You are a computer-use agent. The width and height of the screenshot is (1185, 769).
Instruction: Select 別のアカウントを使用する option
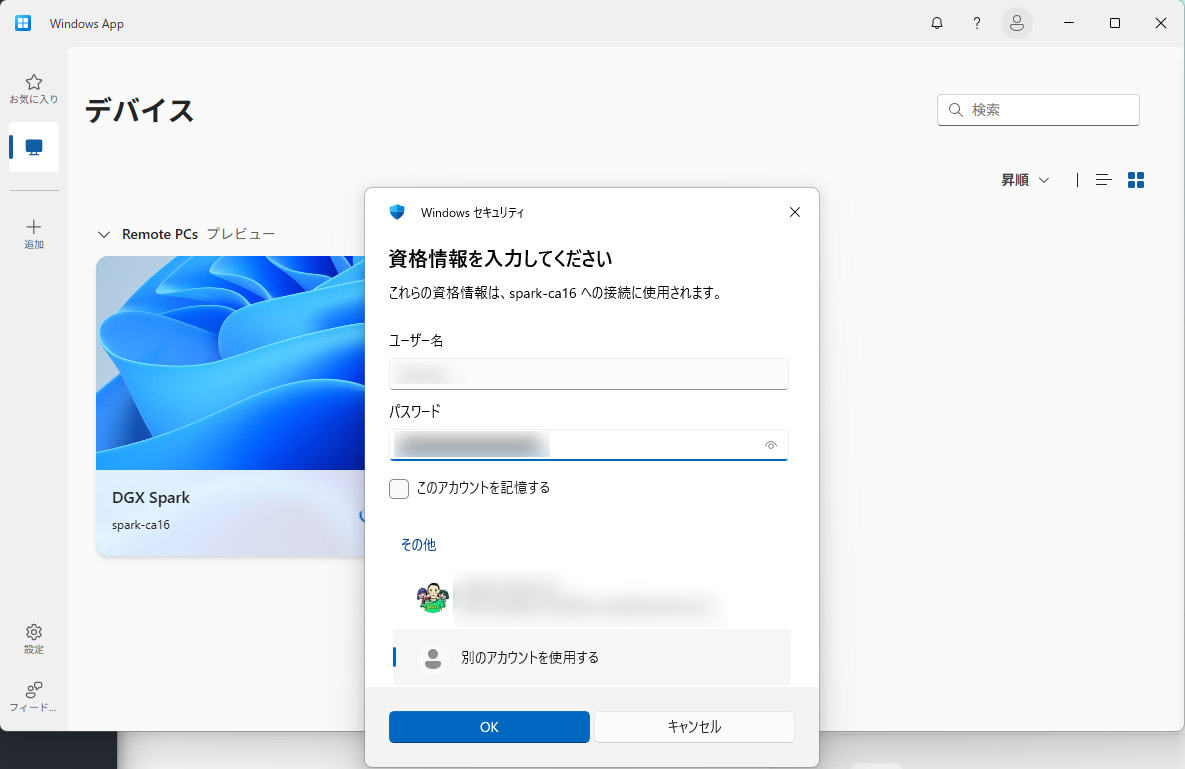coord(592,657)
